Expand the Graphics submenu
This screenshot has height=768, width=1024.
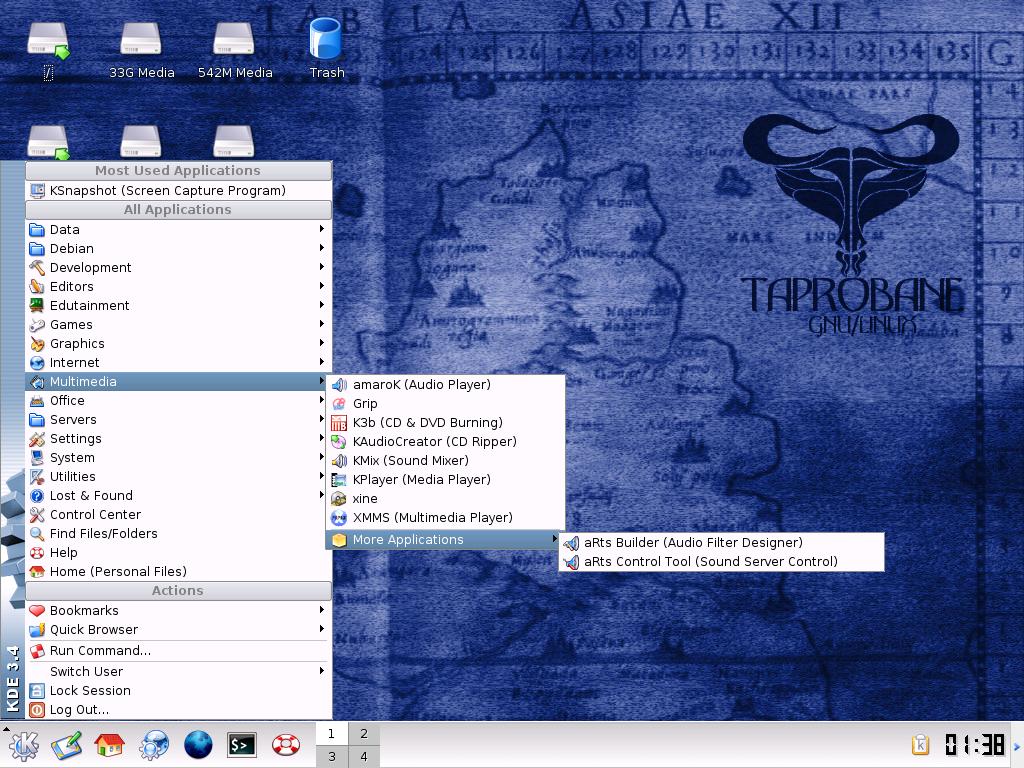coord(178,344)
